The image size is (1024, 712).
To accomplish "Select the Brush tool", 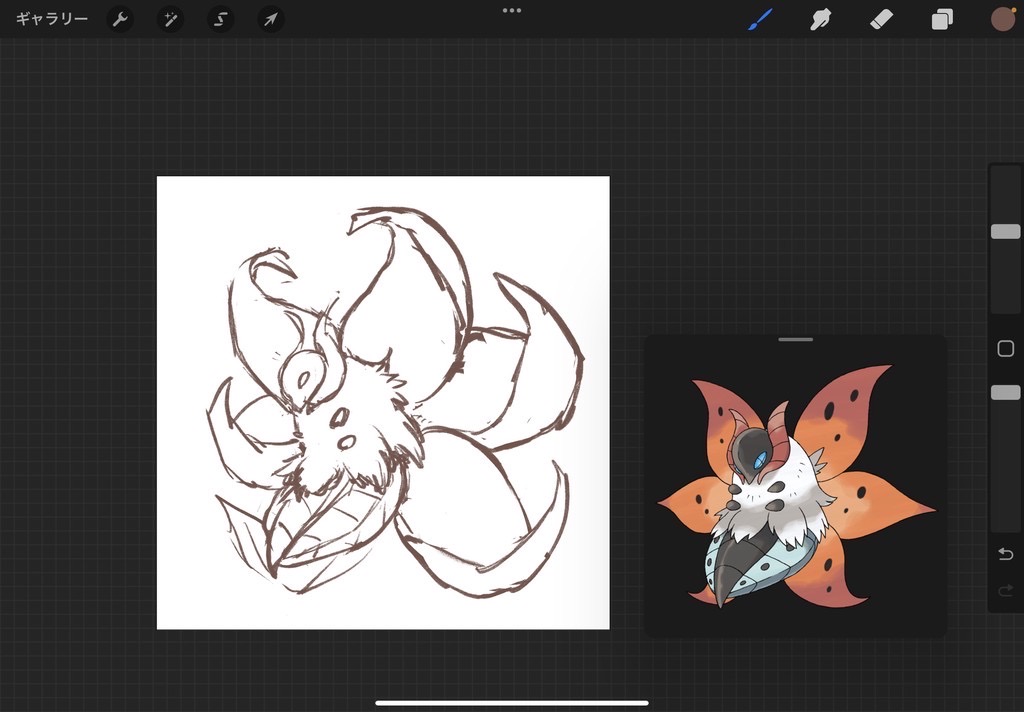I will 761,19.
